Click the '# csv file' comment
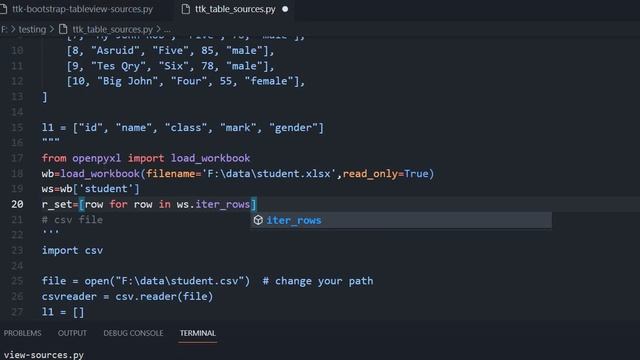The width and height of the screenshot is (640, 360). pyautogui.click(x=72, y=220)
